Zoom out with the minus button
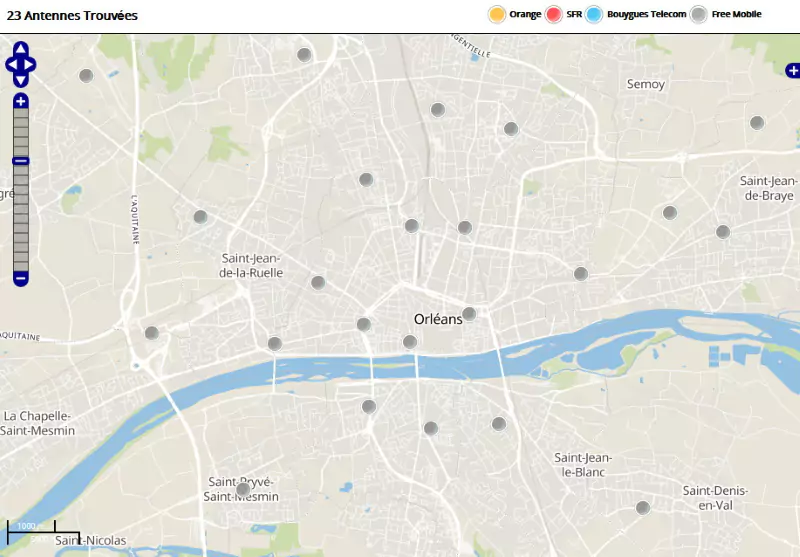Image resolution: width=800 pixels, height=557 pixels. click(21, 277)
